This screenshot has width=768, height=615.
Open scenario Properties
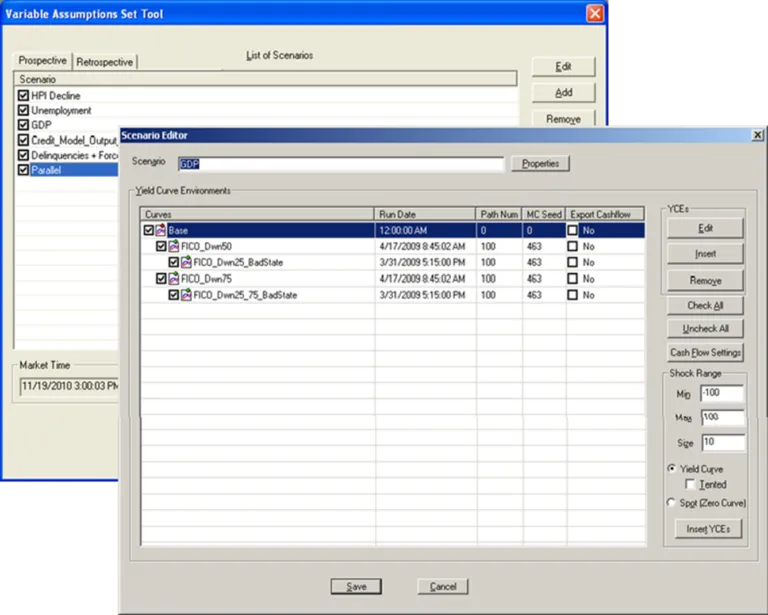(x=540, y=164)
